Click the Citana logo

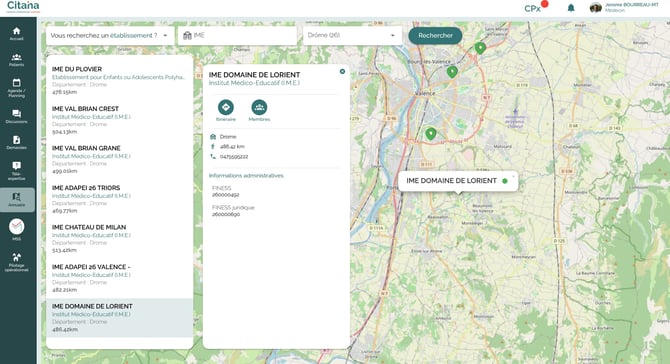click(x=23, y=6)
